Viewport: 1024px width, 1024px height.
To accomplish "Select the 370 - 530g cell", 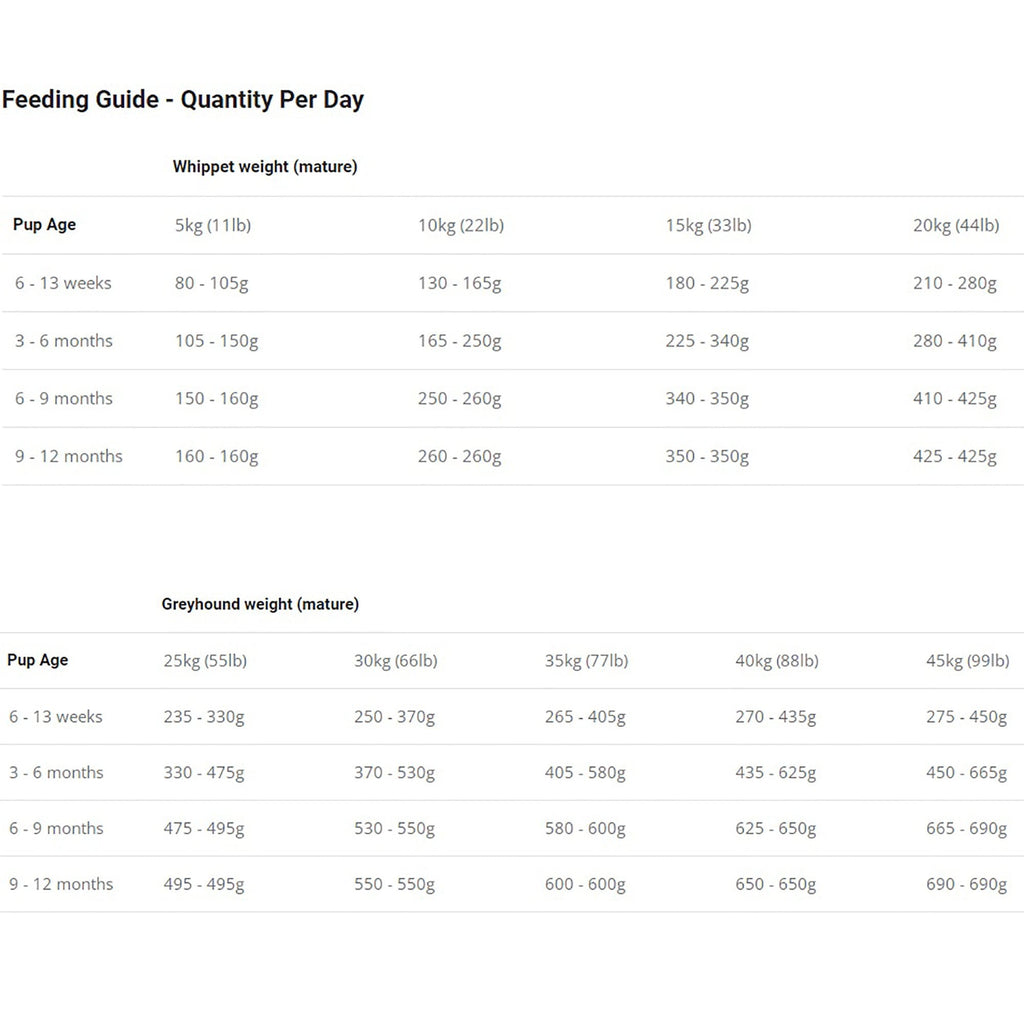I will click(394, 773).
